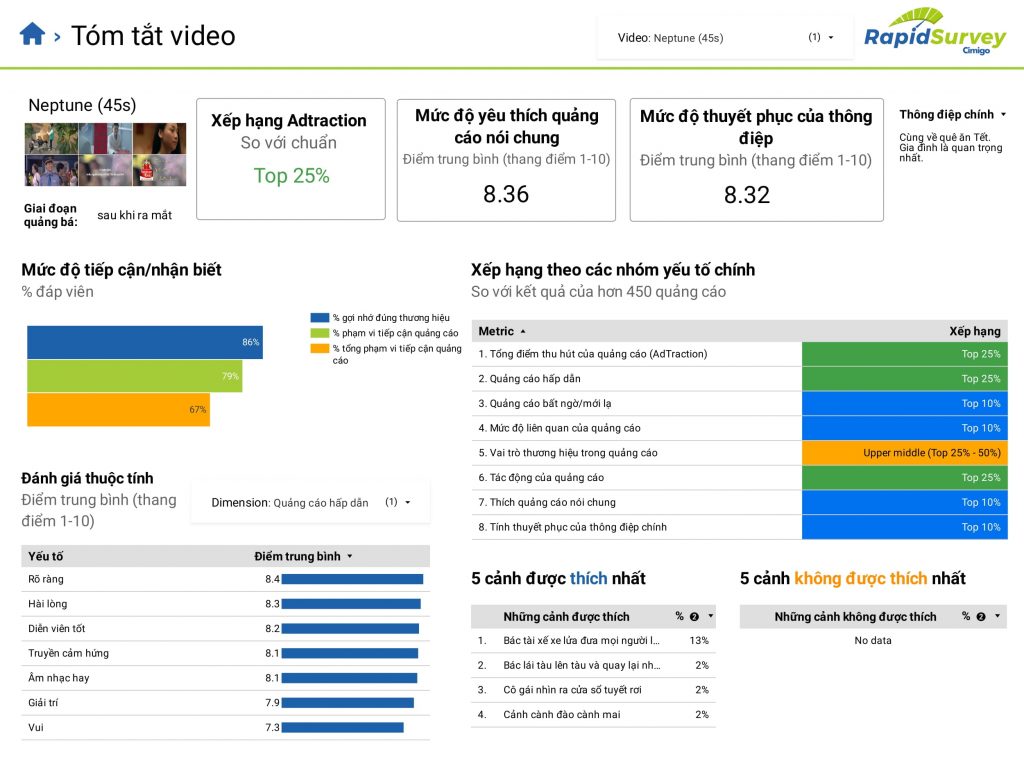Select row 2. Quảng cáo hấp dẫn
The width and height of the screenshot is (1024, 768).
pyautogui.click(x=739, y=379)
